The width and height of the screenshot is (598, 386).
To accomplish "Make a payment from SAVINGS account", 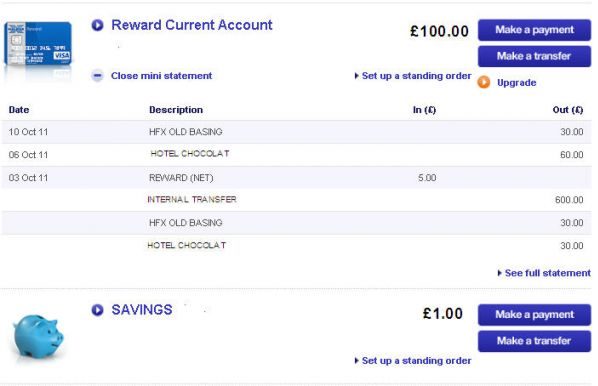I will tap(534, 315).
